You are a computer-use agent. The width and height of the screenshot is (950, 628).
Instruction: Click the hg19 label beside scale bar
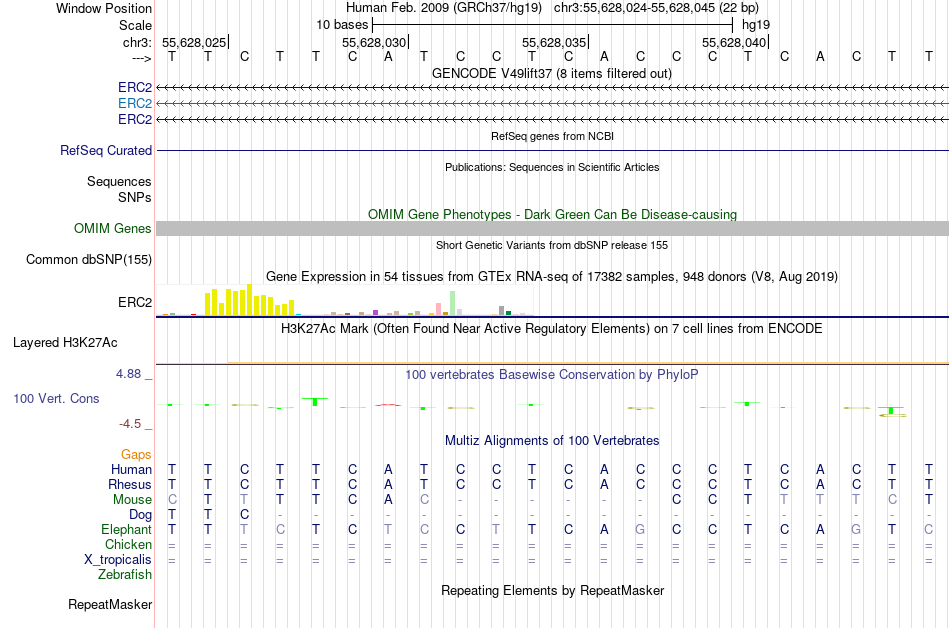click(756, 25)
